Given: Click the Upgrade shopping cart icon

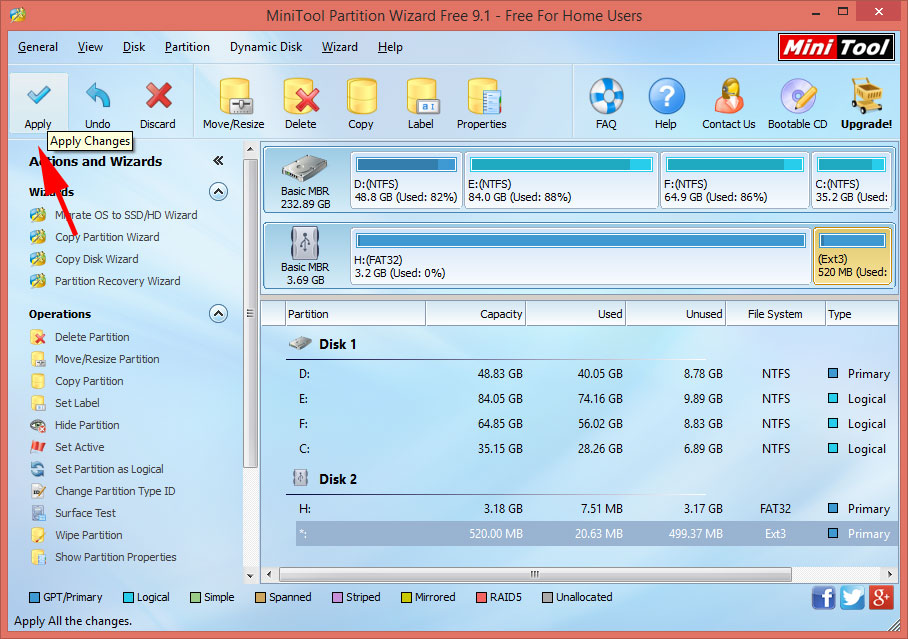Looking at the screenshot, I should point(866,96).
